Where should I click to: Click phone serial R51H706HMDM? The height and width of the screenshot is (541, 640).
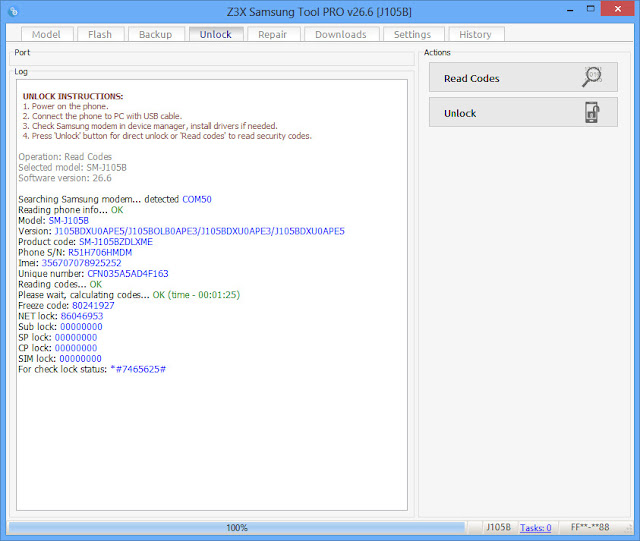[x=100, y=252]
